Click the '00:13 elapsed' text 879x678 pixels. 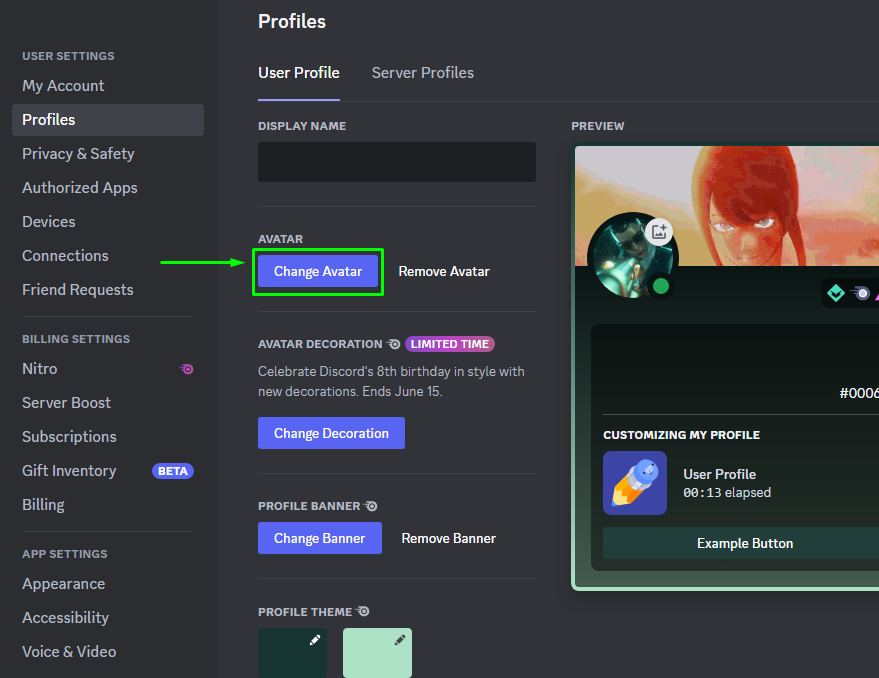tap(727, 492)
